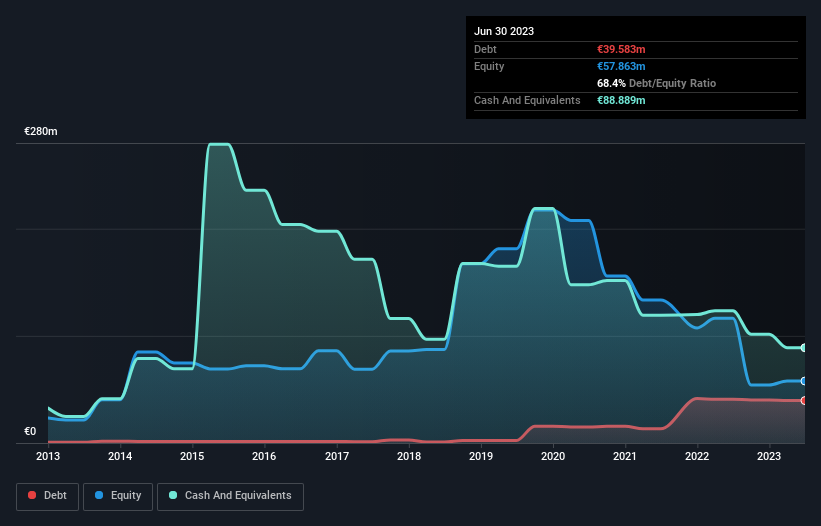Viewport: 821px width, 526px height.
Task: Click the €280m y-axis label
Action: pyautogui.click(x=41, y=132)
